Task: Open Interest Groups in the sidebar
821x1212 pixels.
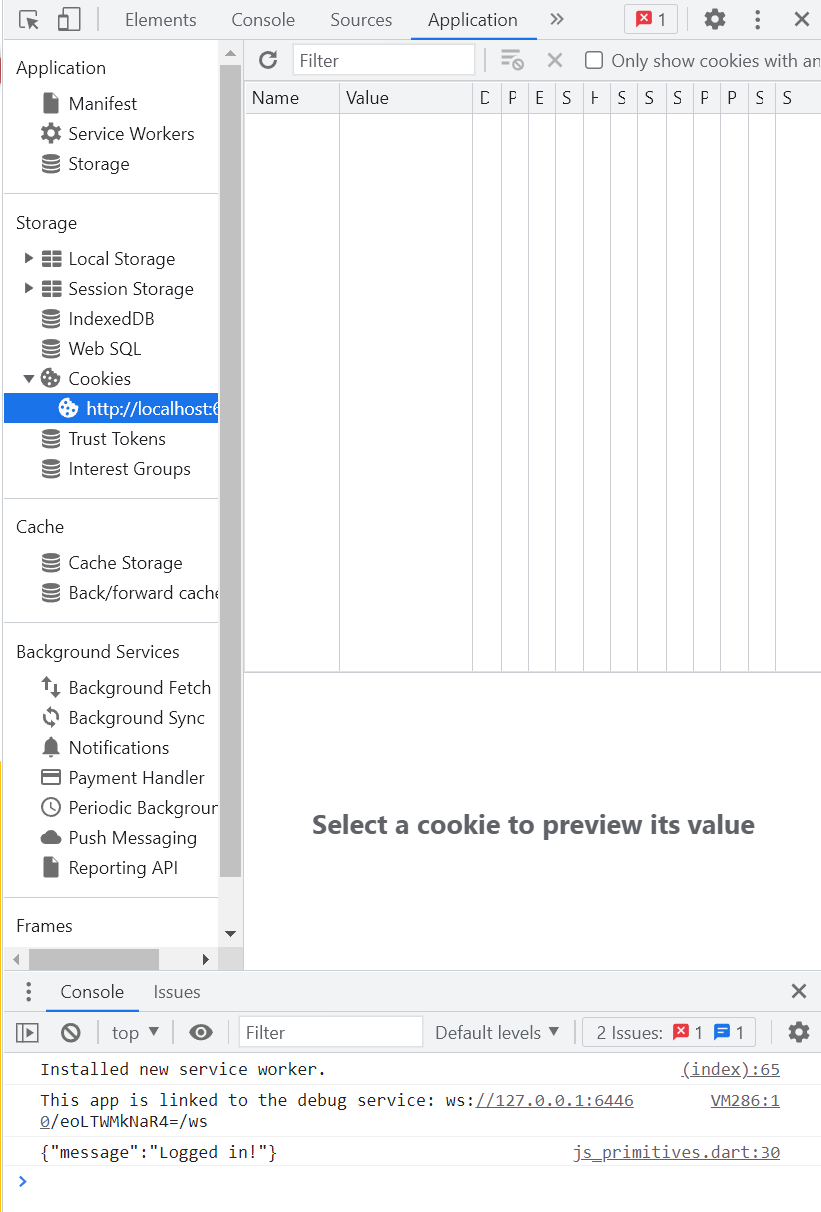Action: pos(115,469)
